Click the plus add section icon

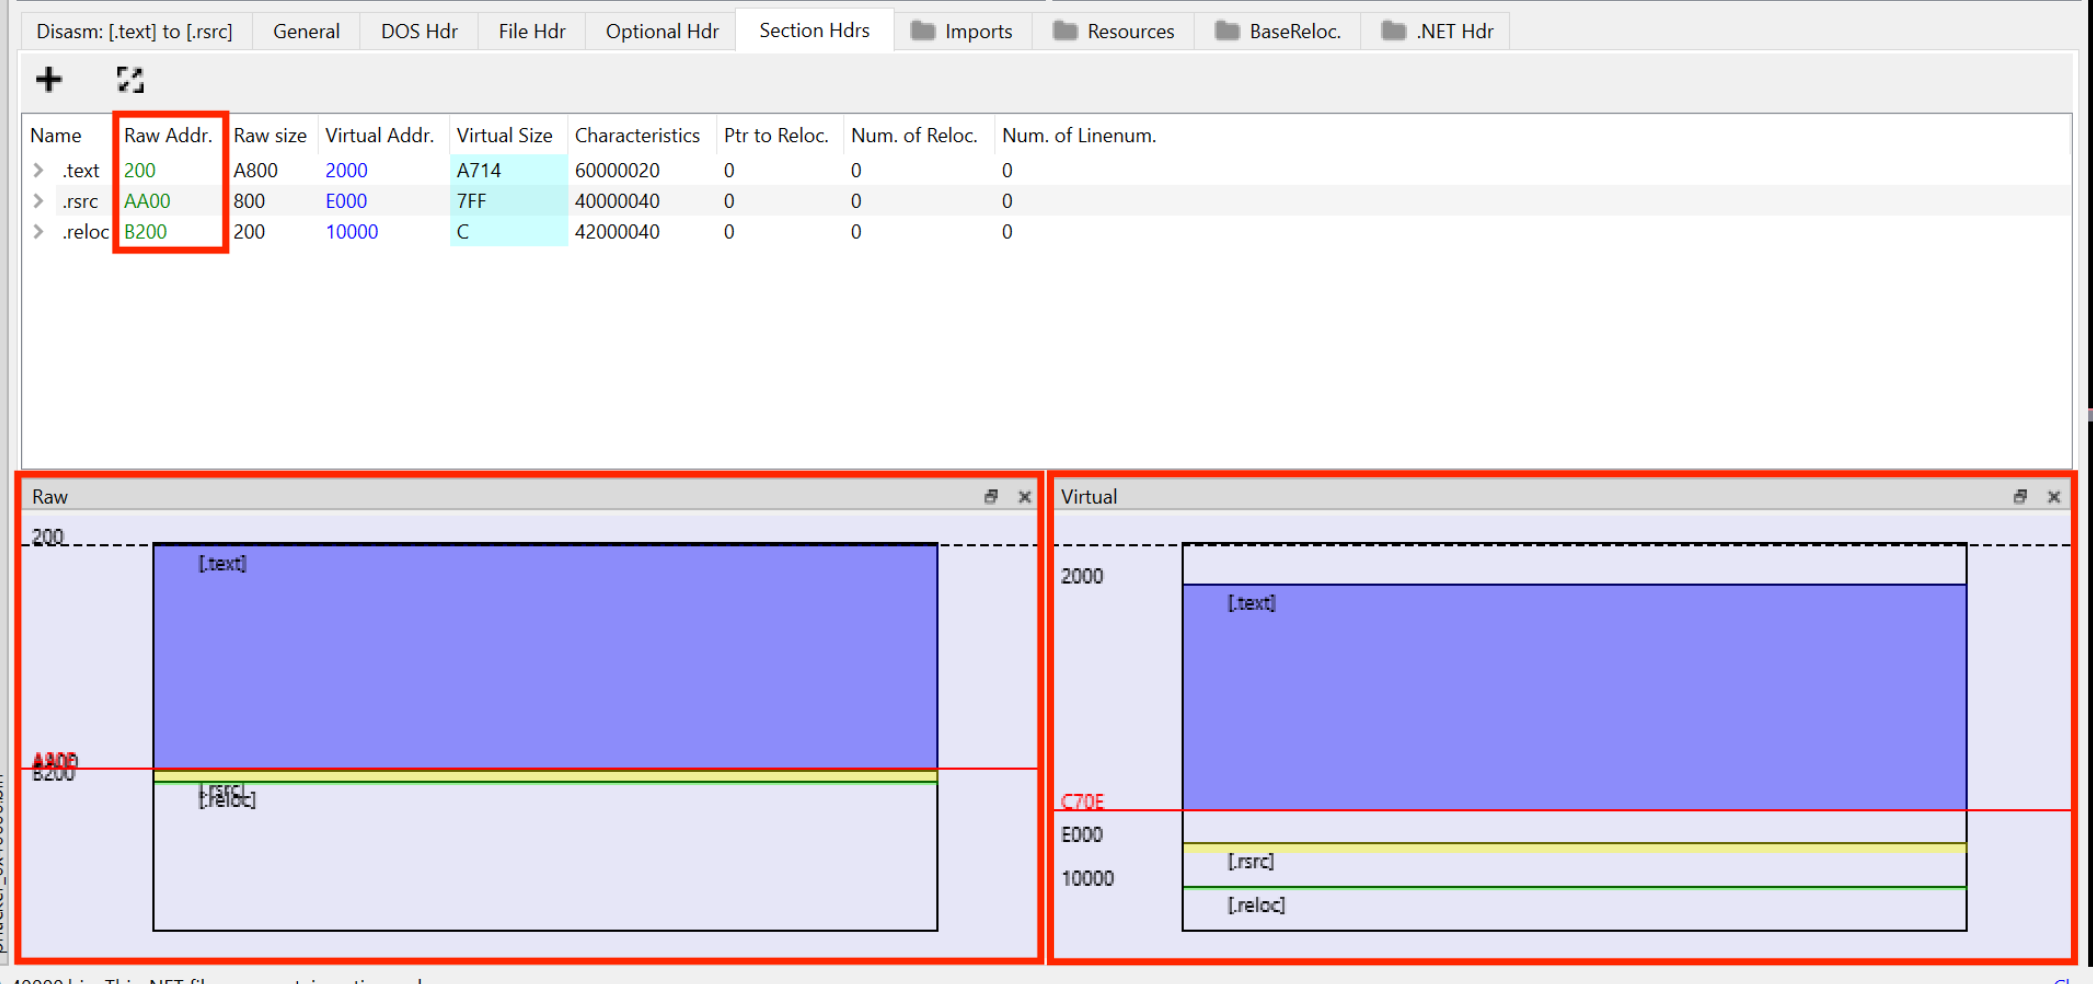pos(48,79)
